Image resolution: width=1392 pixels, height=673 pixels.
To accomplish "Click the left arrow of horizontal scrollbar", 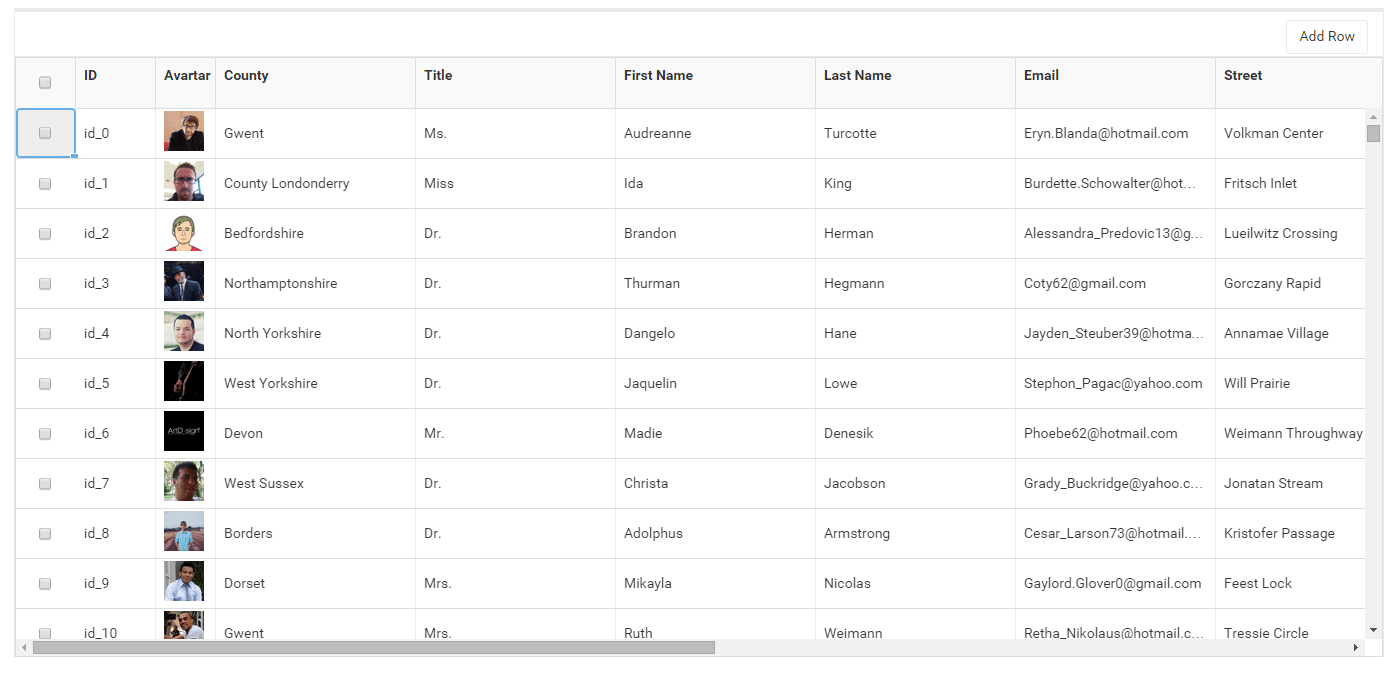I will pos(24,648).
